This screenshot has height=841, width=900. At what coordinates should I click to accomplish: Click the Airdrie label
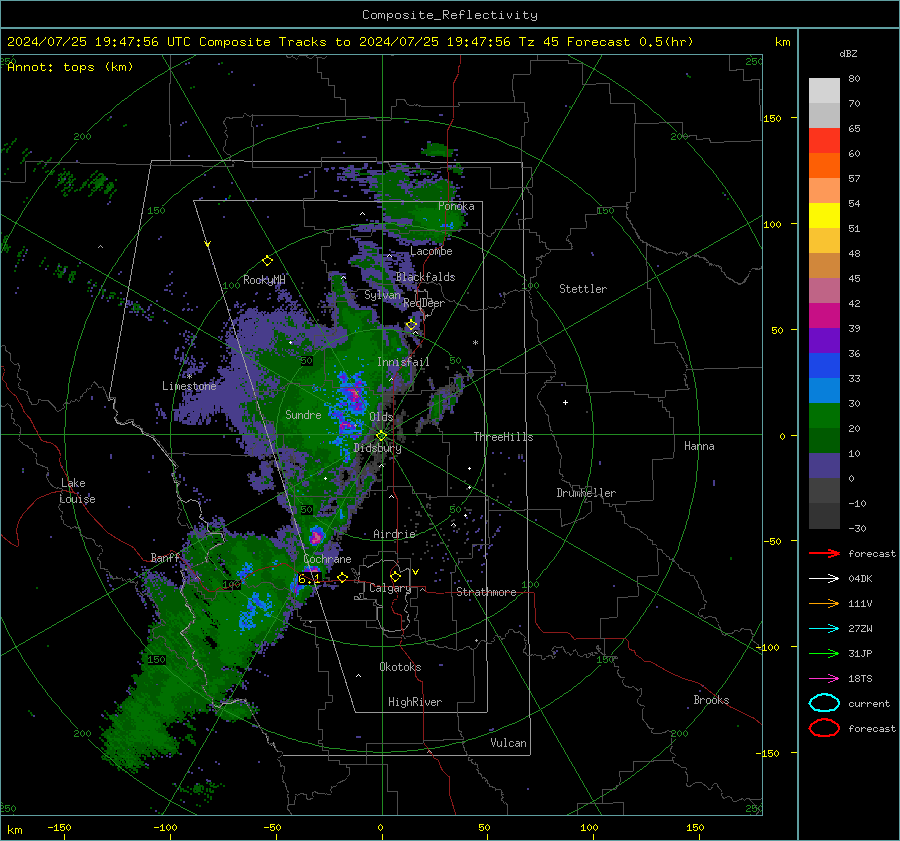pyautogui.click(x=394, y=534)
